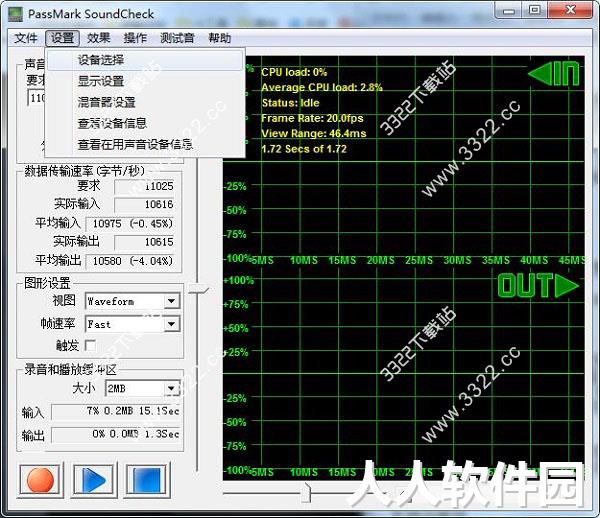Maximize the SoundCheck window
Image resolution: width=600 pixels, height=518 pixels.
(x=535, y=10)
